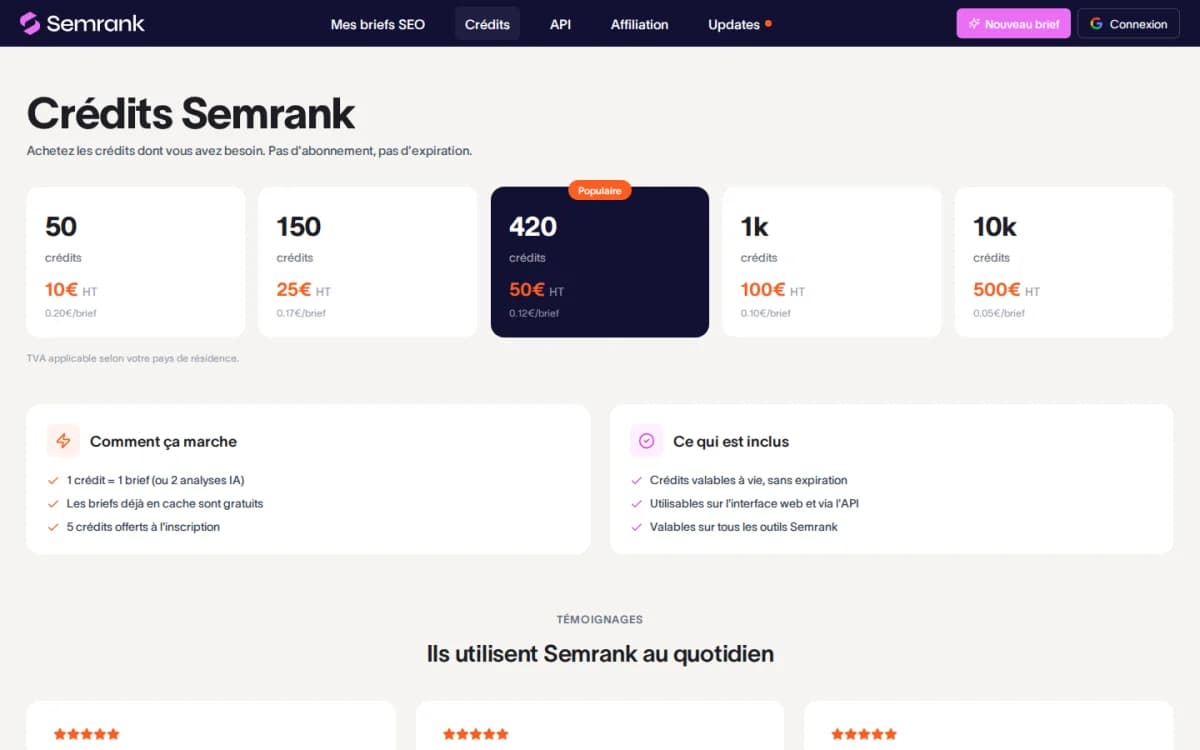
Task: Click the 500€ HT price
Action: (1007, 290)
